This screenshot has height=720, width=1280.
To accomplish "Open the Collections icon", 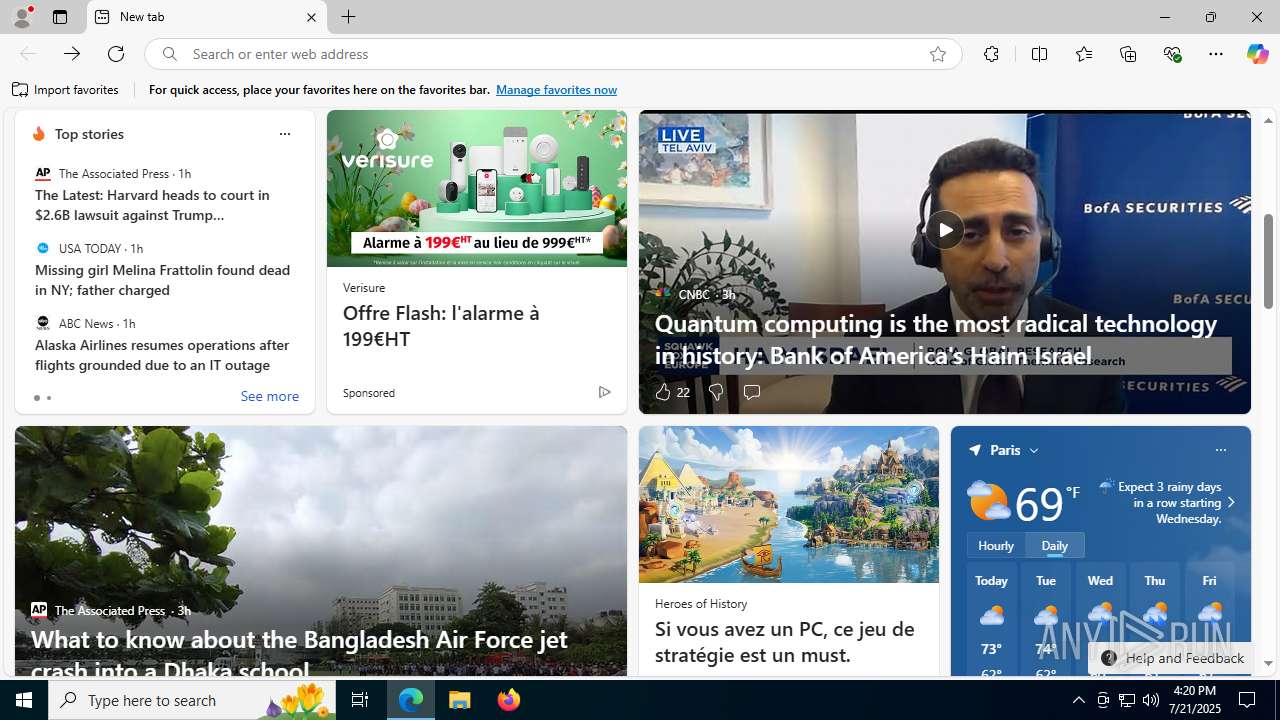I will [x=1128, y=54].
